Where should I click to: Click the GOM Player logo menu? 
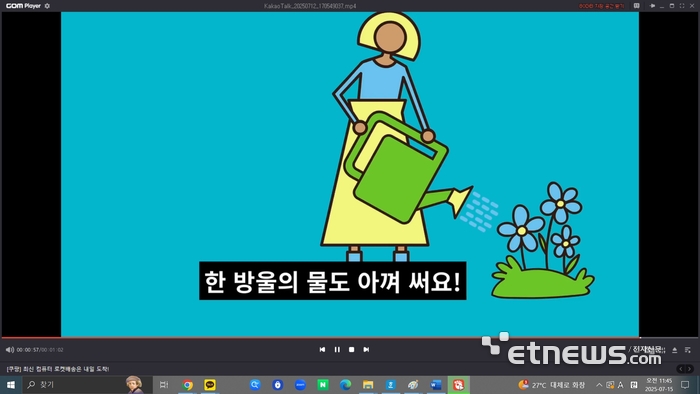[x=23, y=6]
